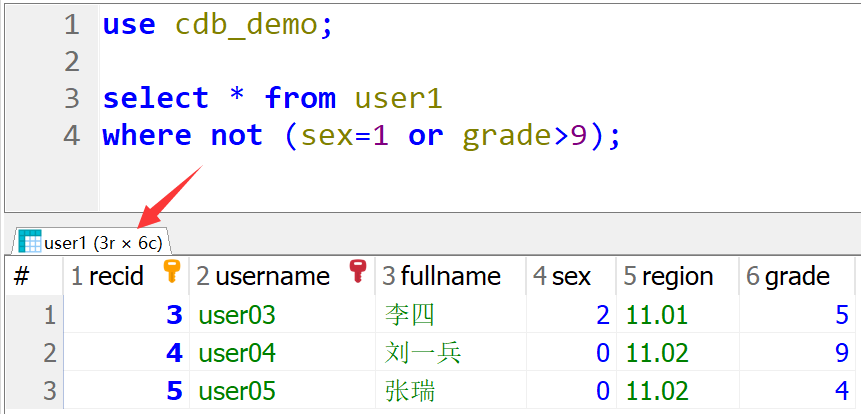
Task: Click the gold primary key icon beside recid
Action: [x=171, y=273]
